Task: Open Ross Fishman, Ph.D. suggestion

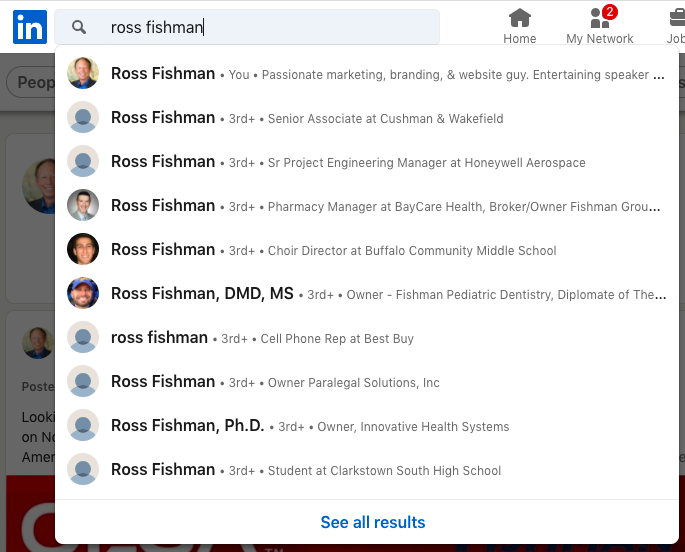Action: [x=367, y=426]
